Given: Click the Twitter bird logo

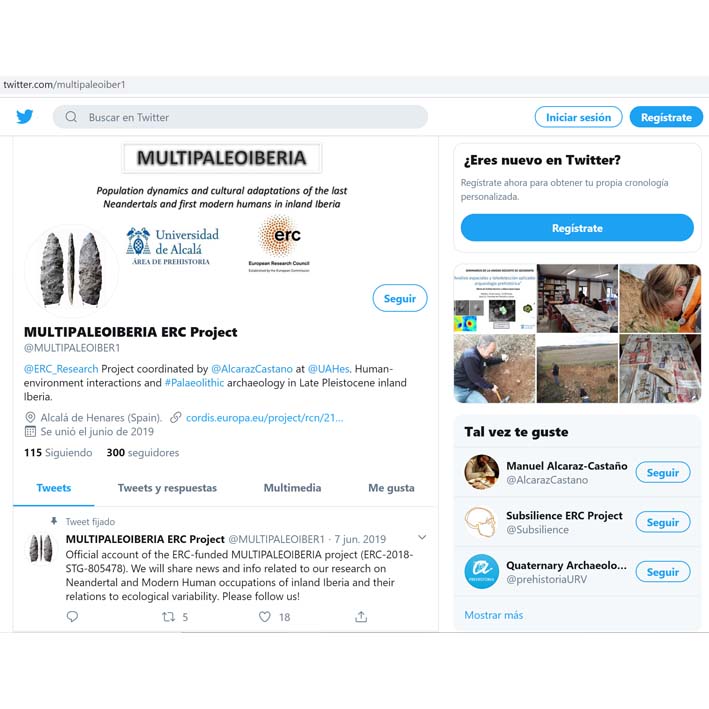Looking at the screenshot, I should click(x=25, y=117).
